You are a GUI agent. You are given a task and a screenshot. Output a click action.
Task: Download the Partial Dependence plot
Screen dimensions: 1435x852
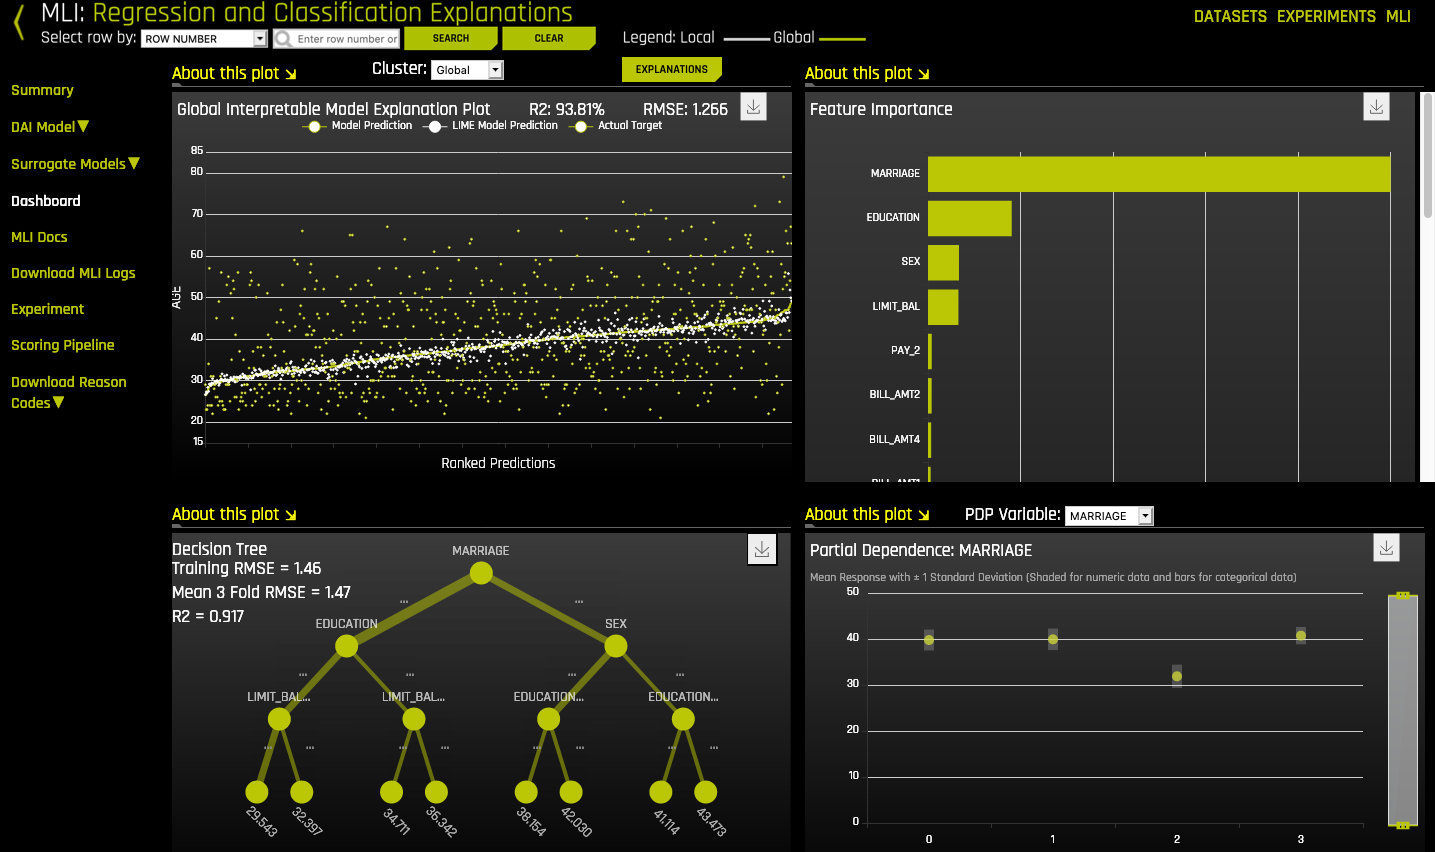tap(1386, 548)
